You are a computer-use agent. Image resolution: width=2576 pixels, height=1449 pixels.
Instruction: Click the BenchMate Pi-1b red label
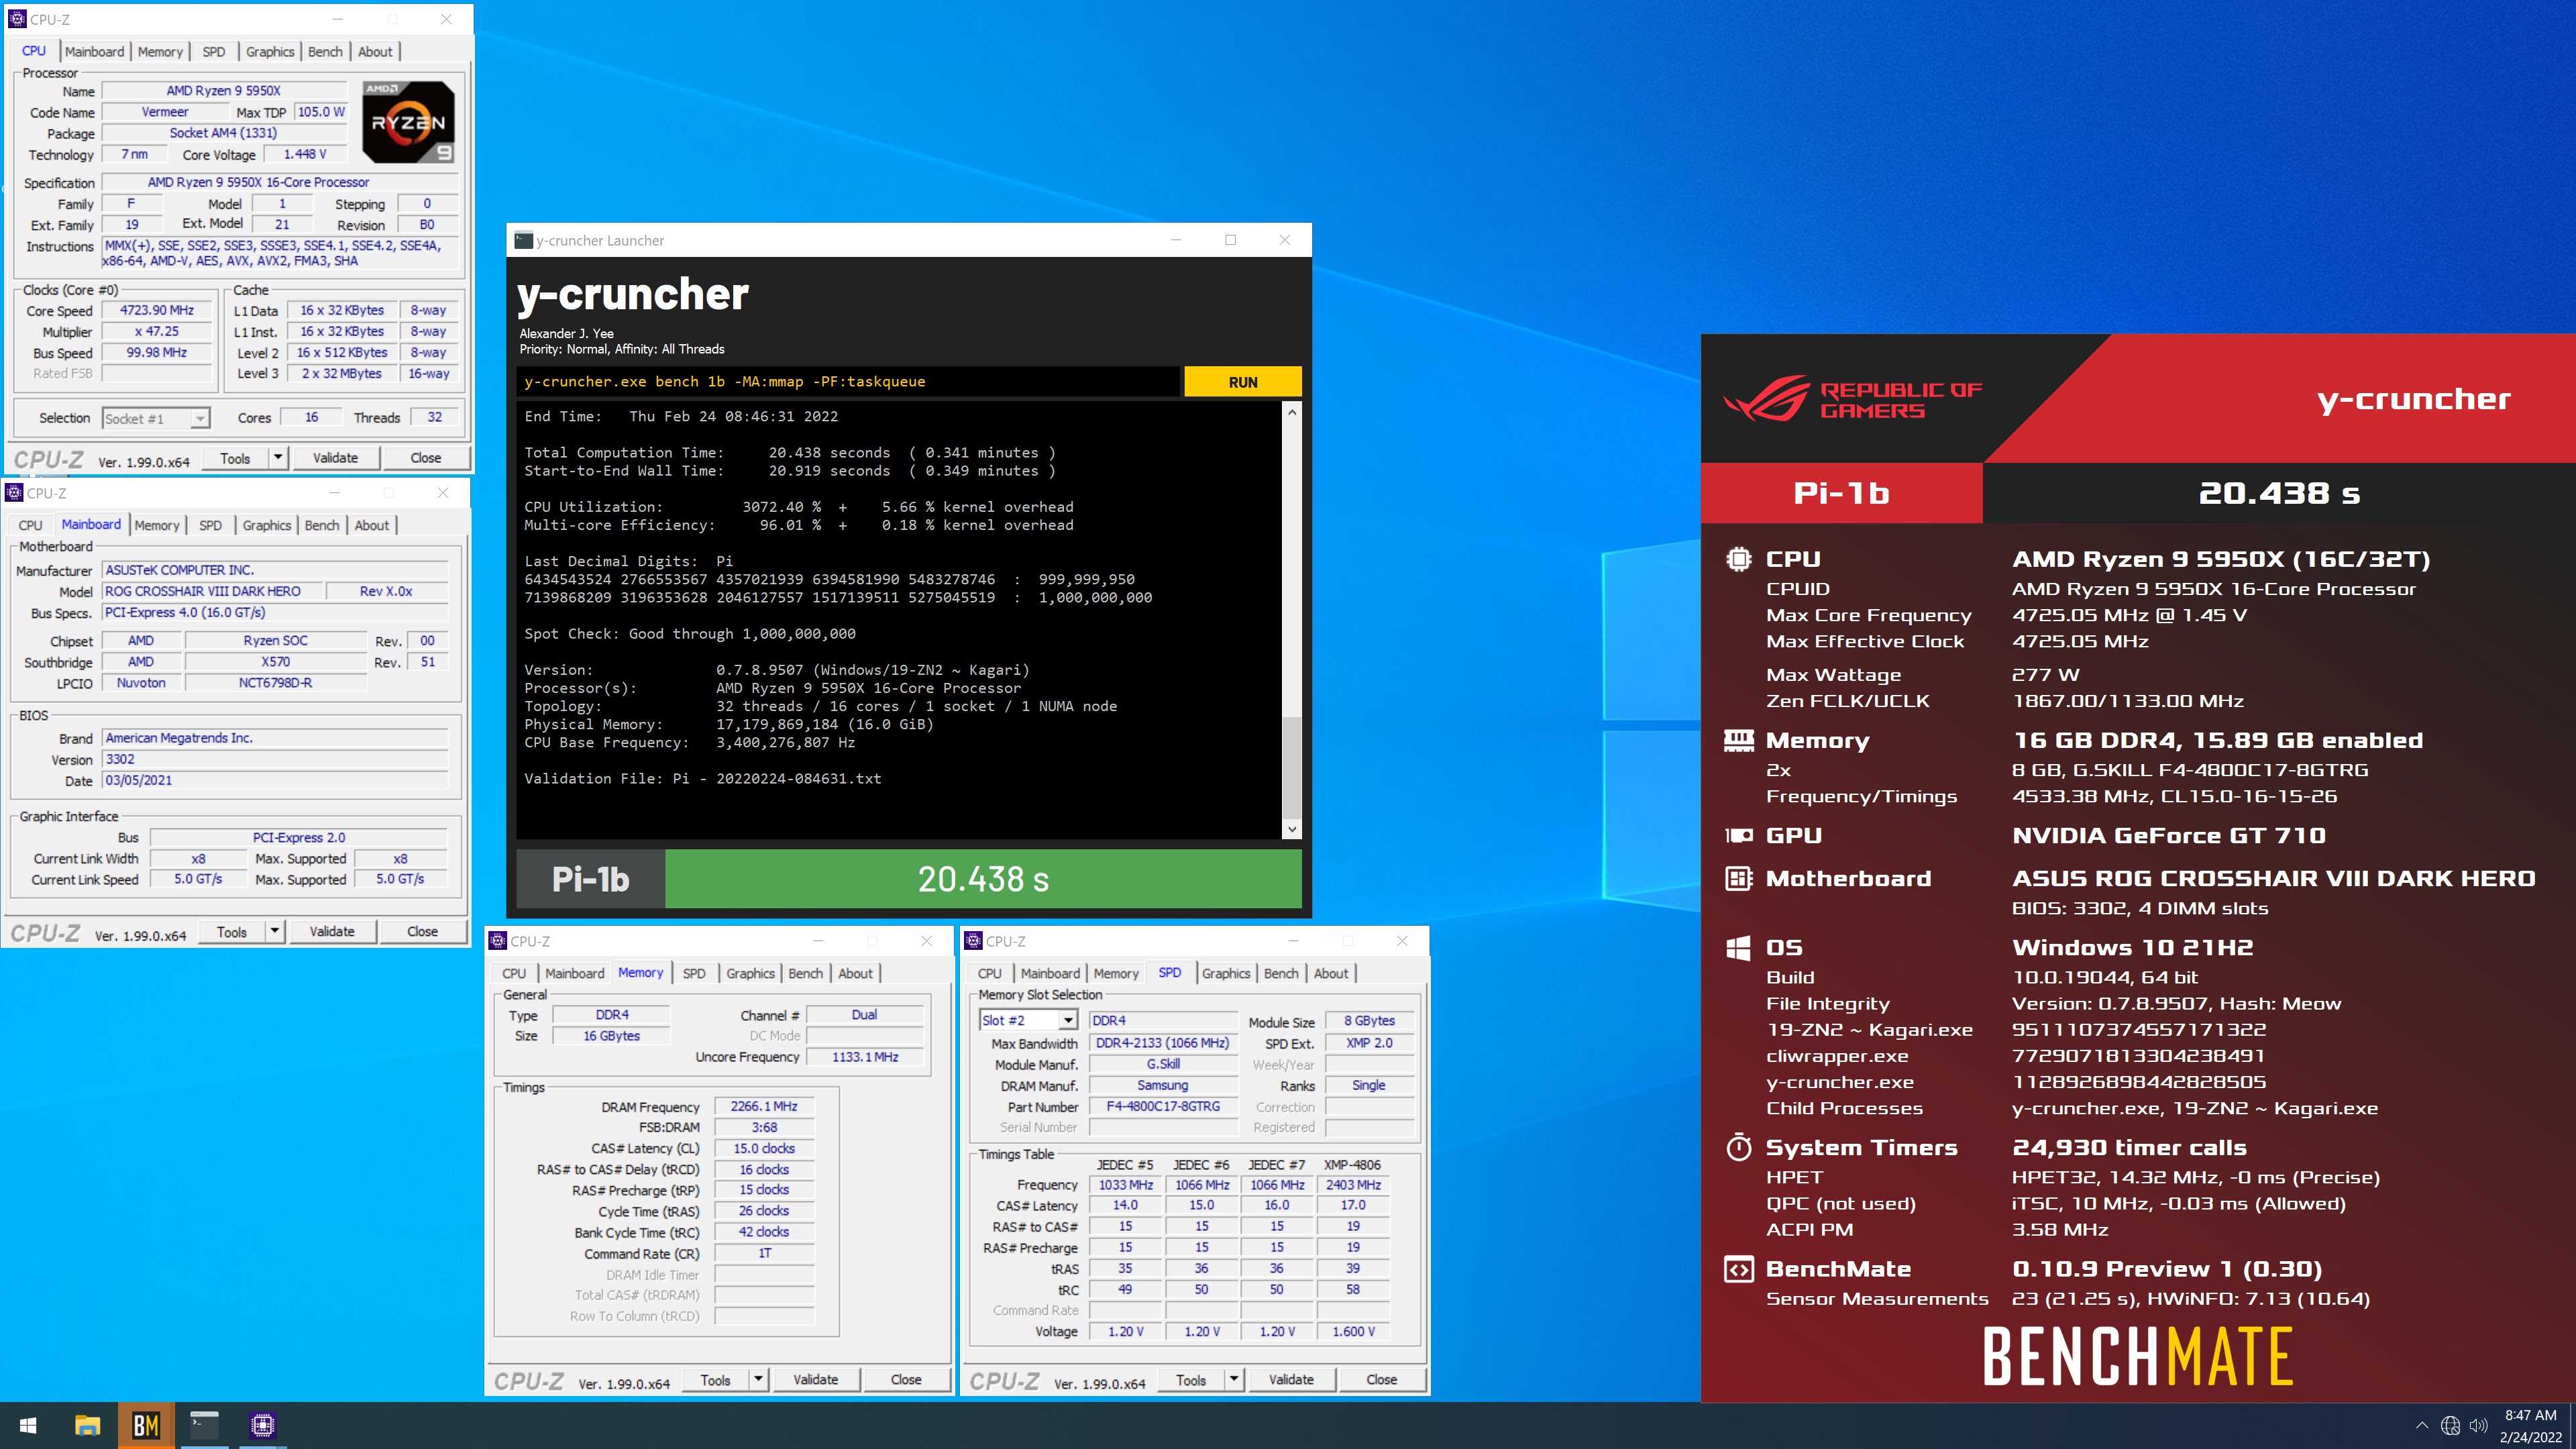click(x=1841, y=493)
